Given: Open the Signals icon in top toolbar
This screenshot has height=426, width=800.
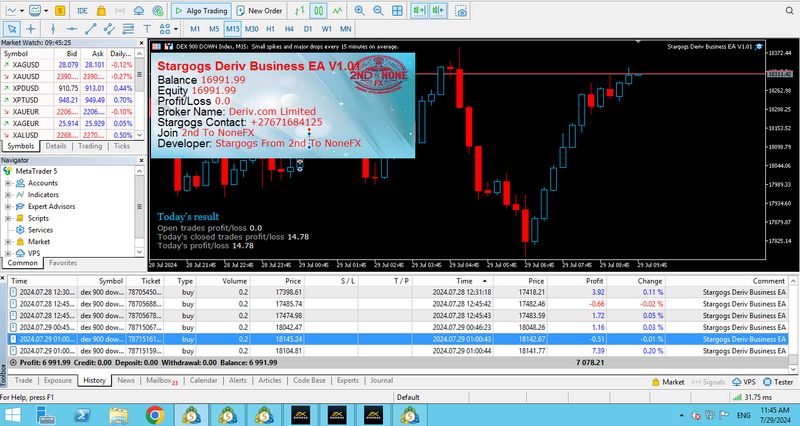Looking at the screenshot, I should pos(120,11).
